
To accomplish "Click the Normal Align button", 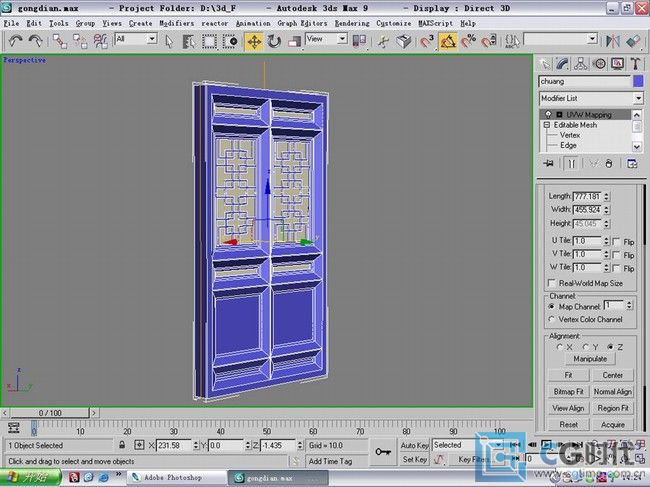I will pos(613,392).
